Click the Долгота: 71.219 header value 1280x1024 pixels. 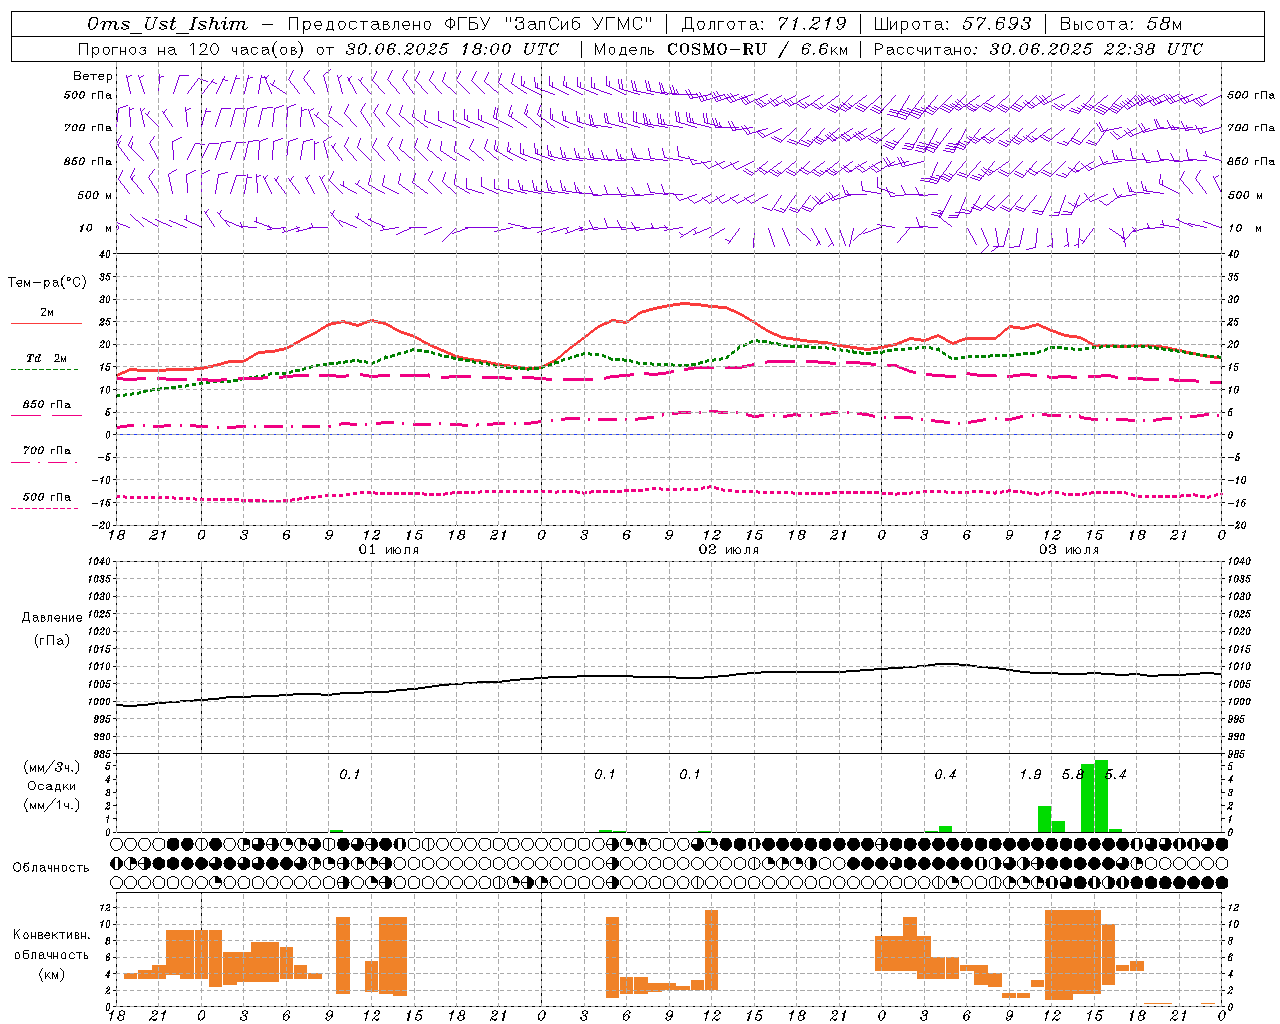tap(764, 24)
